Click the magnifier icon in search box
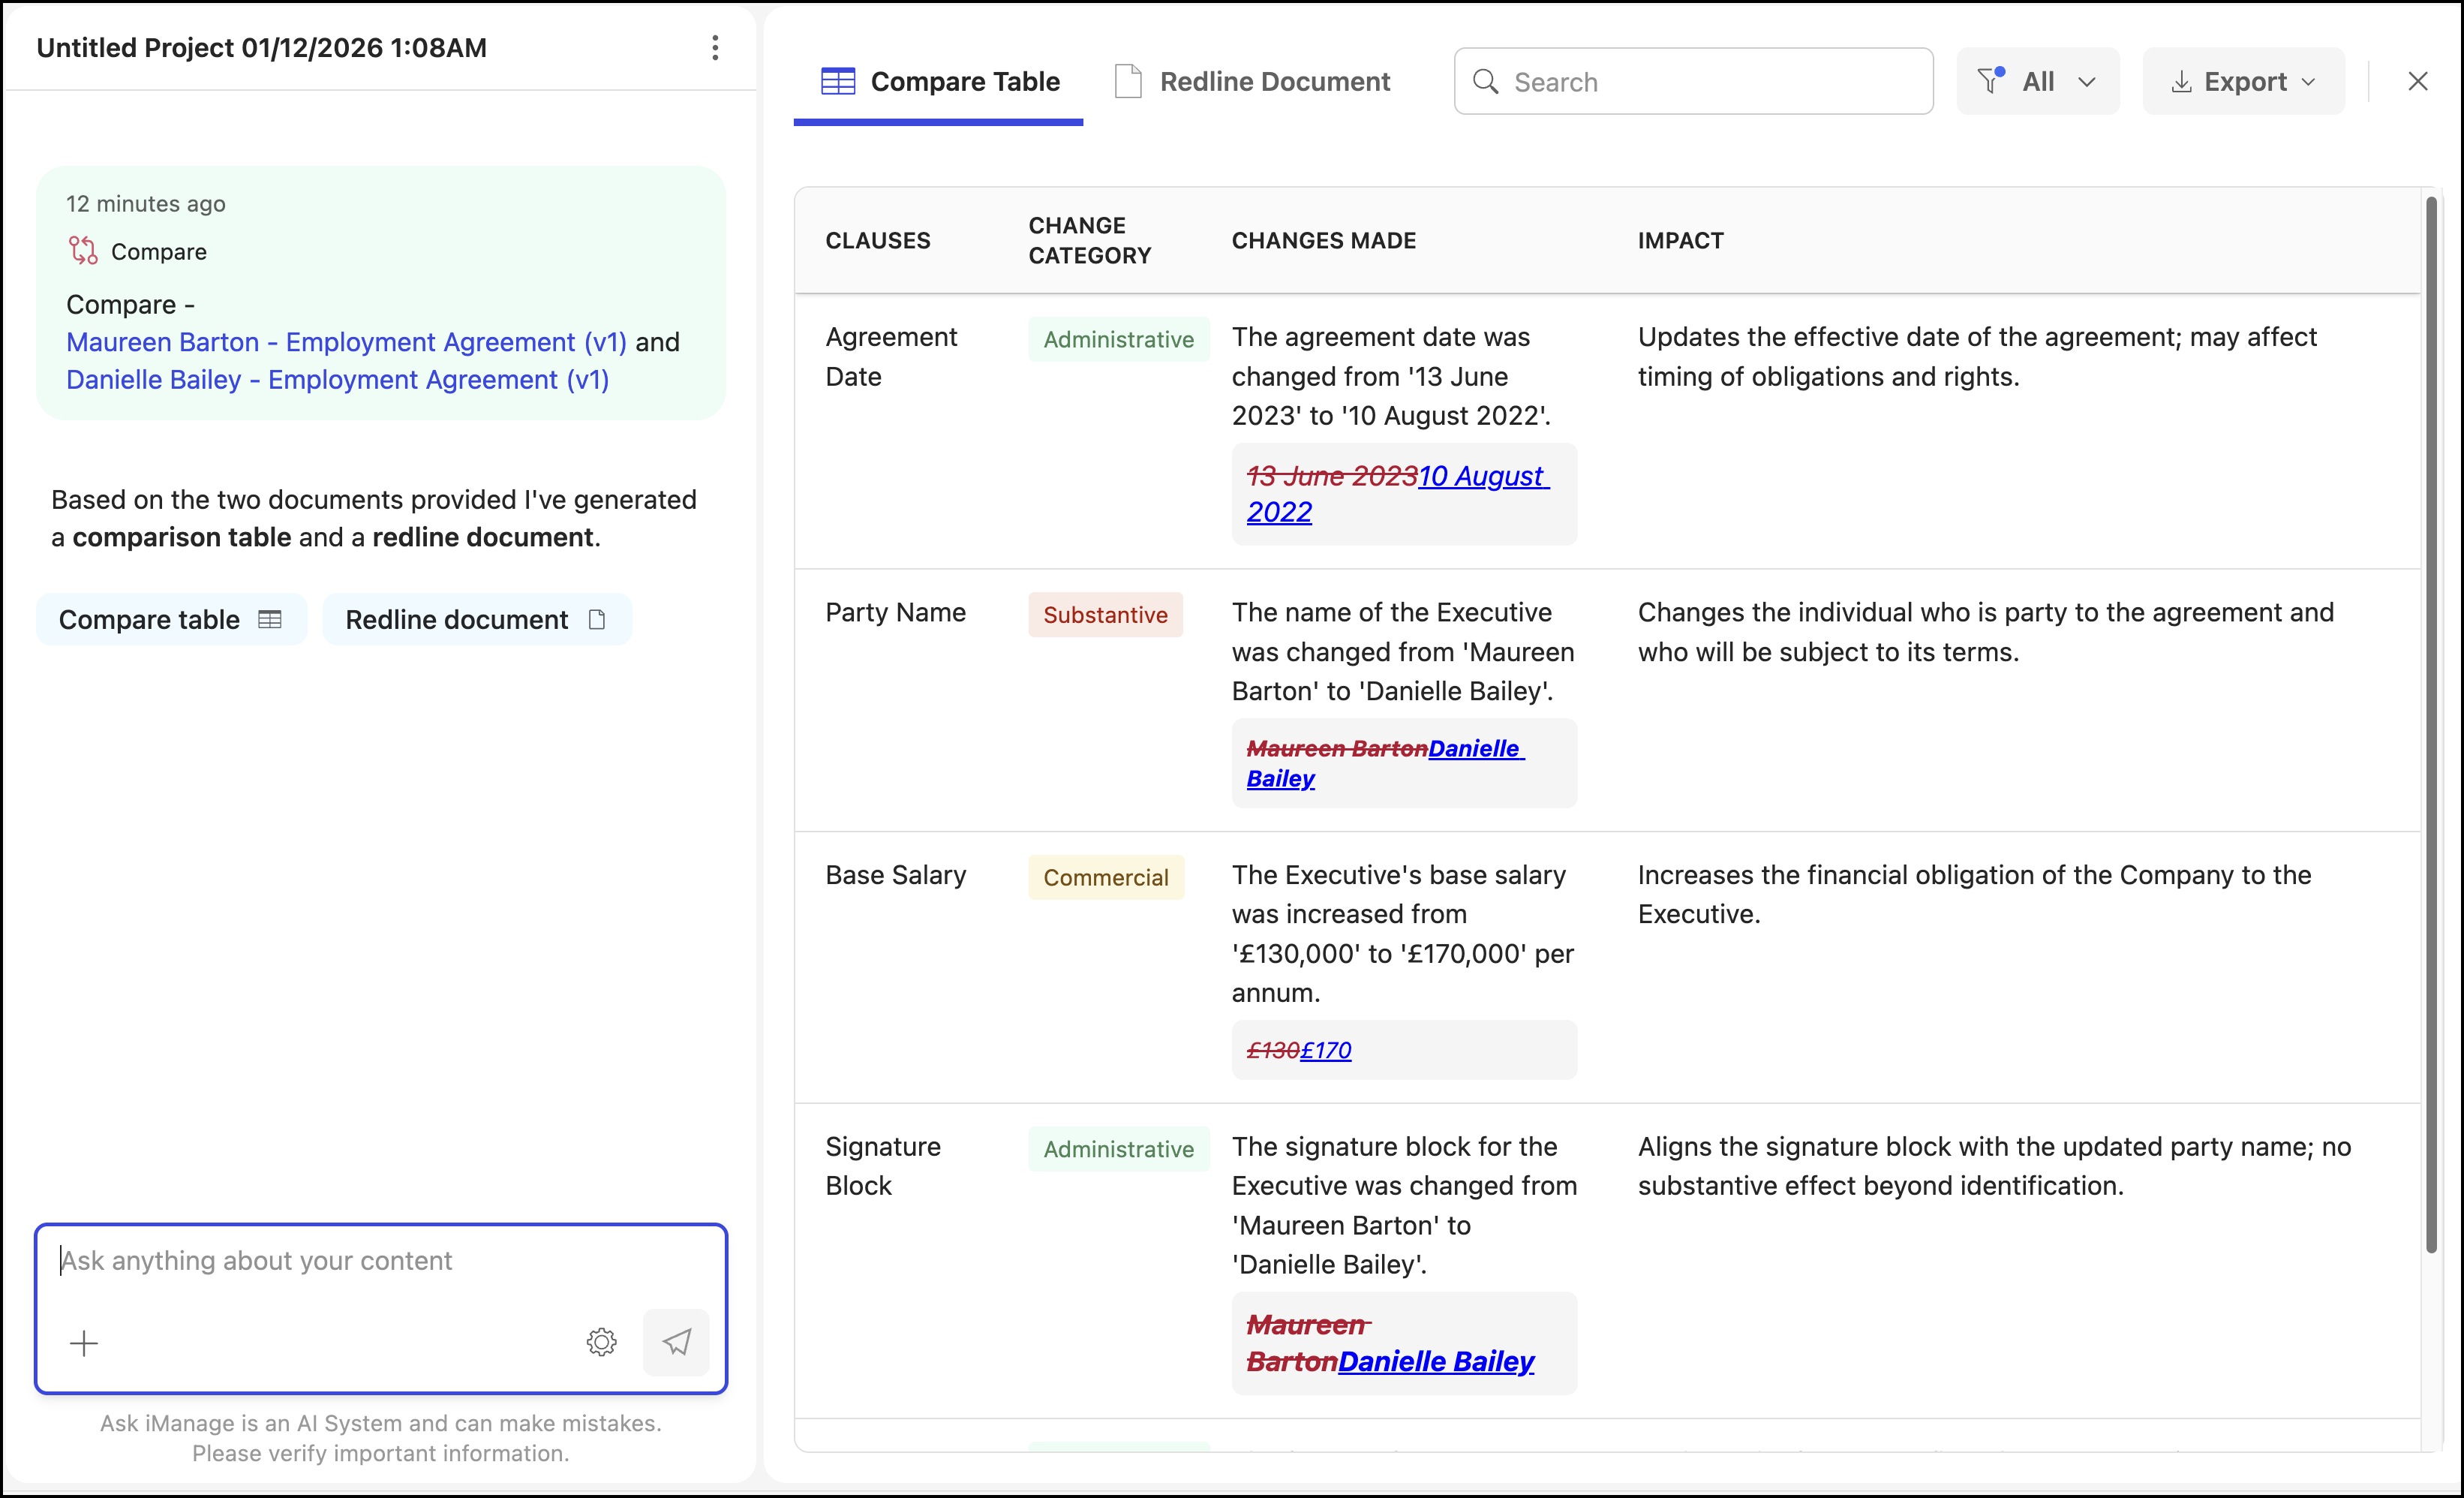 (1486, 82)
